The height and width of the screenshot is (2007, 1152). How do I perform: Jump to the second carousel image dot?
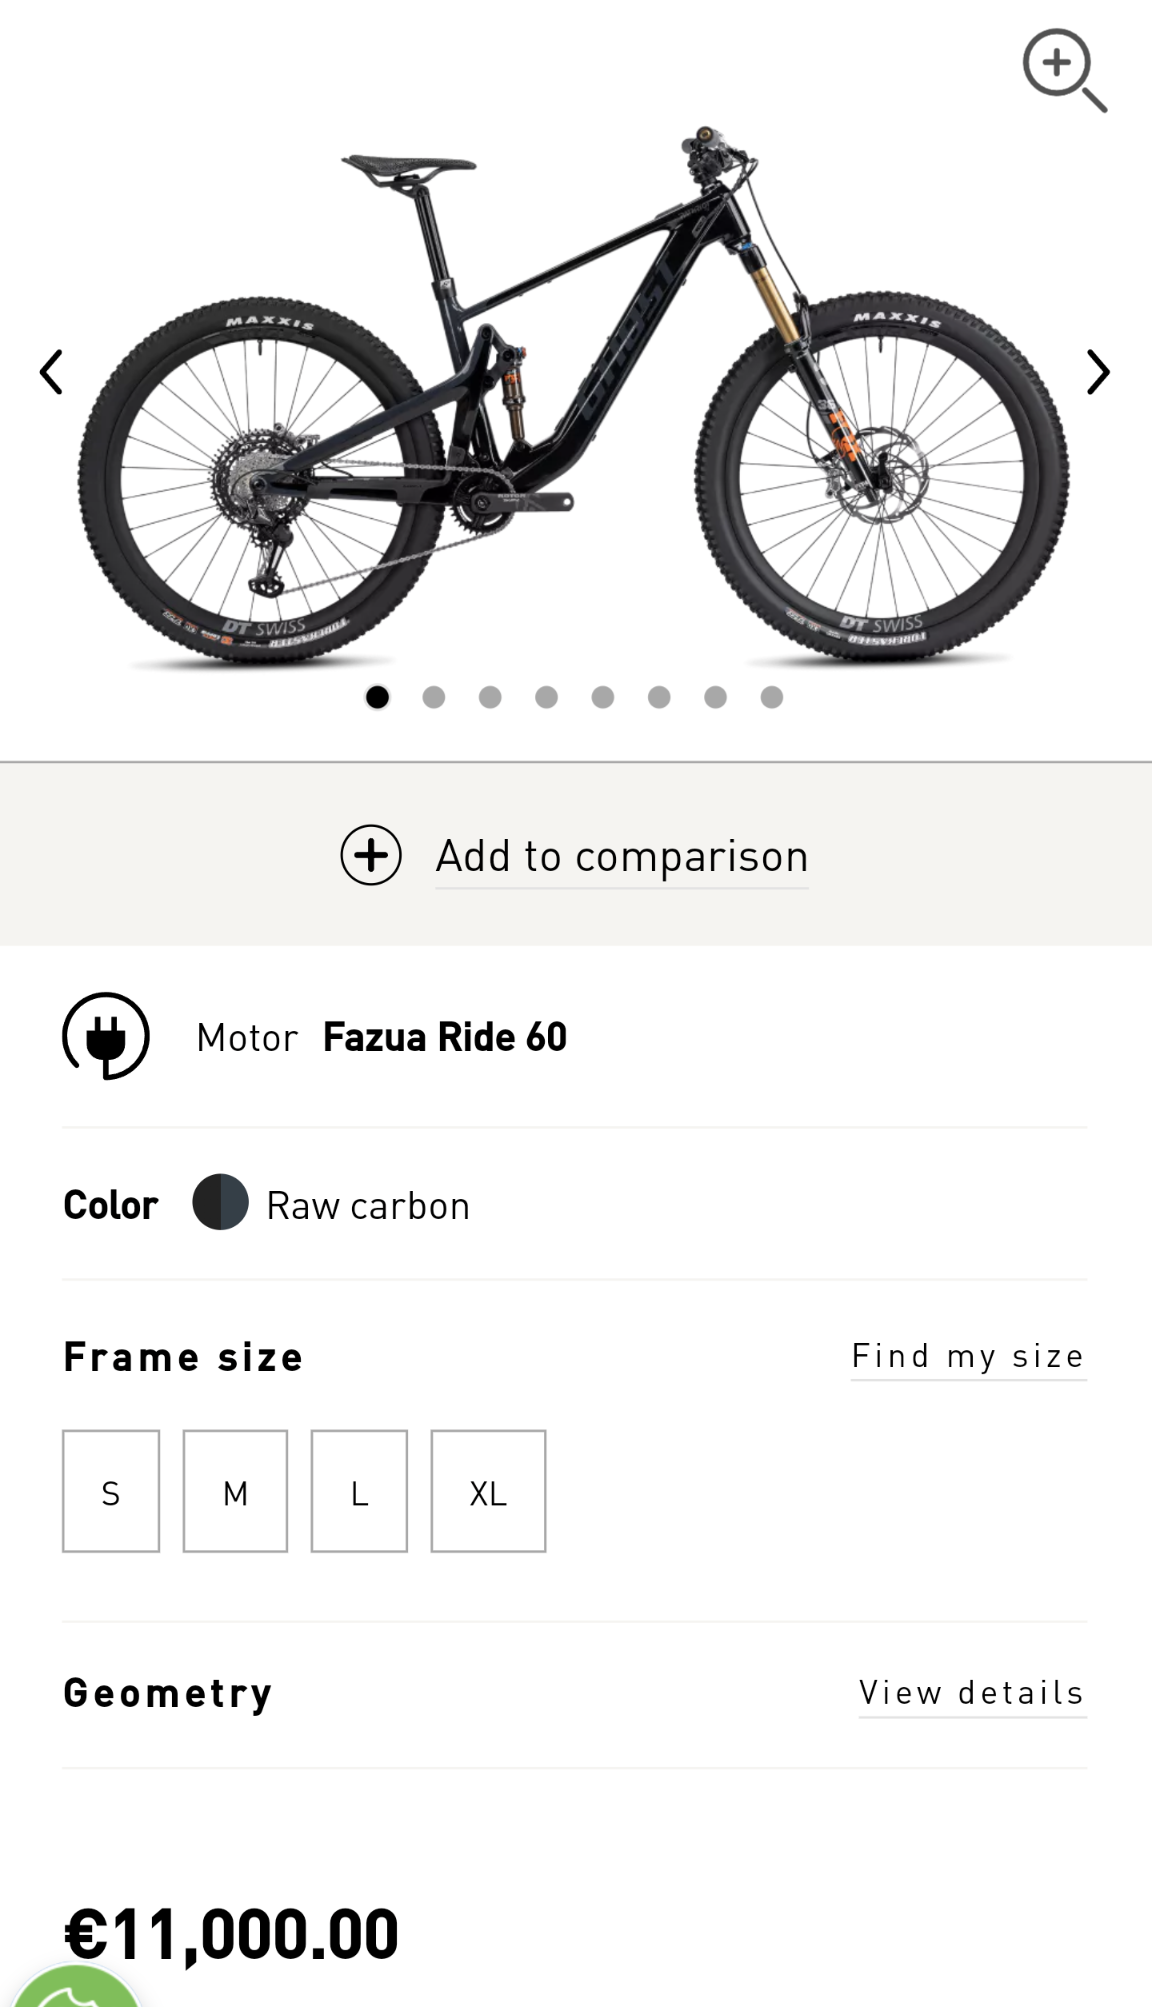[x=433, y=697]
